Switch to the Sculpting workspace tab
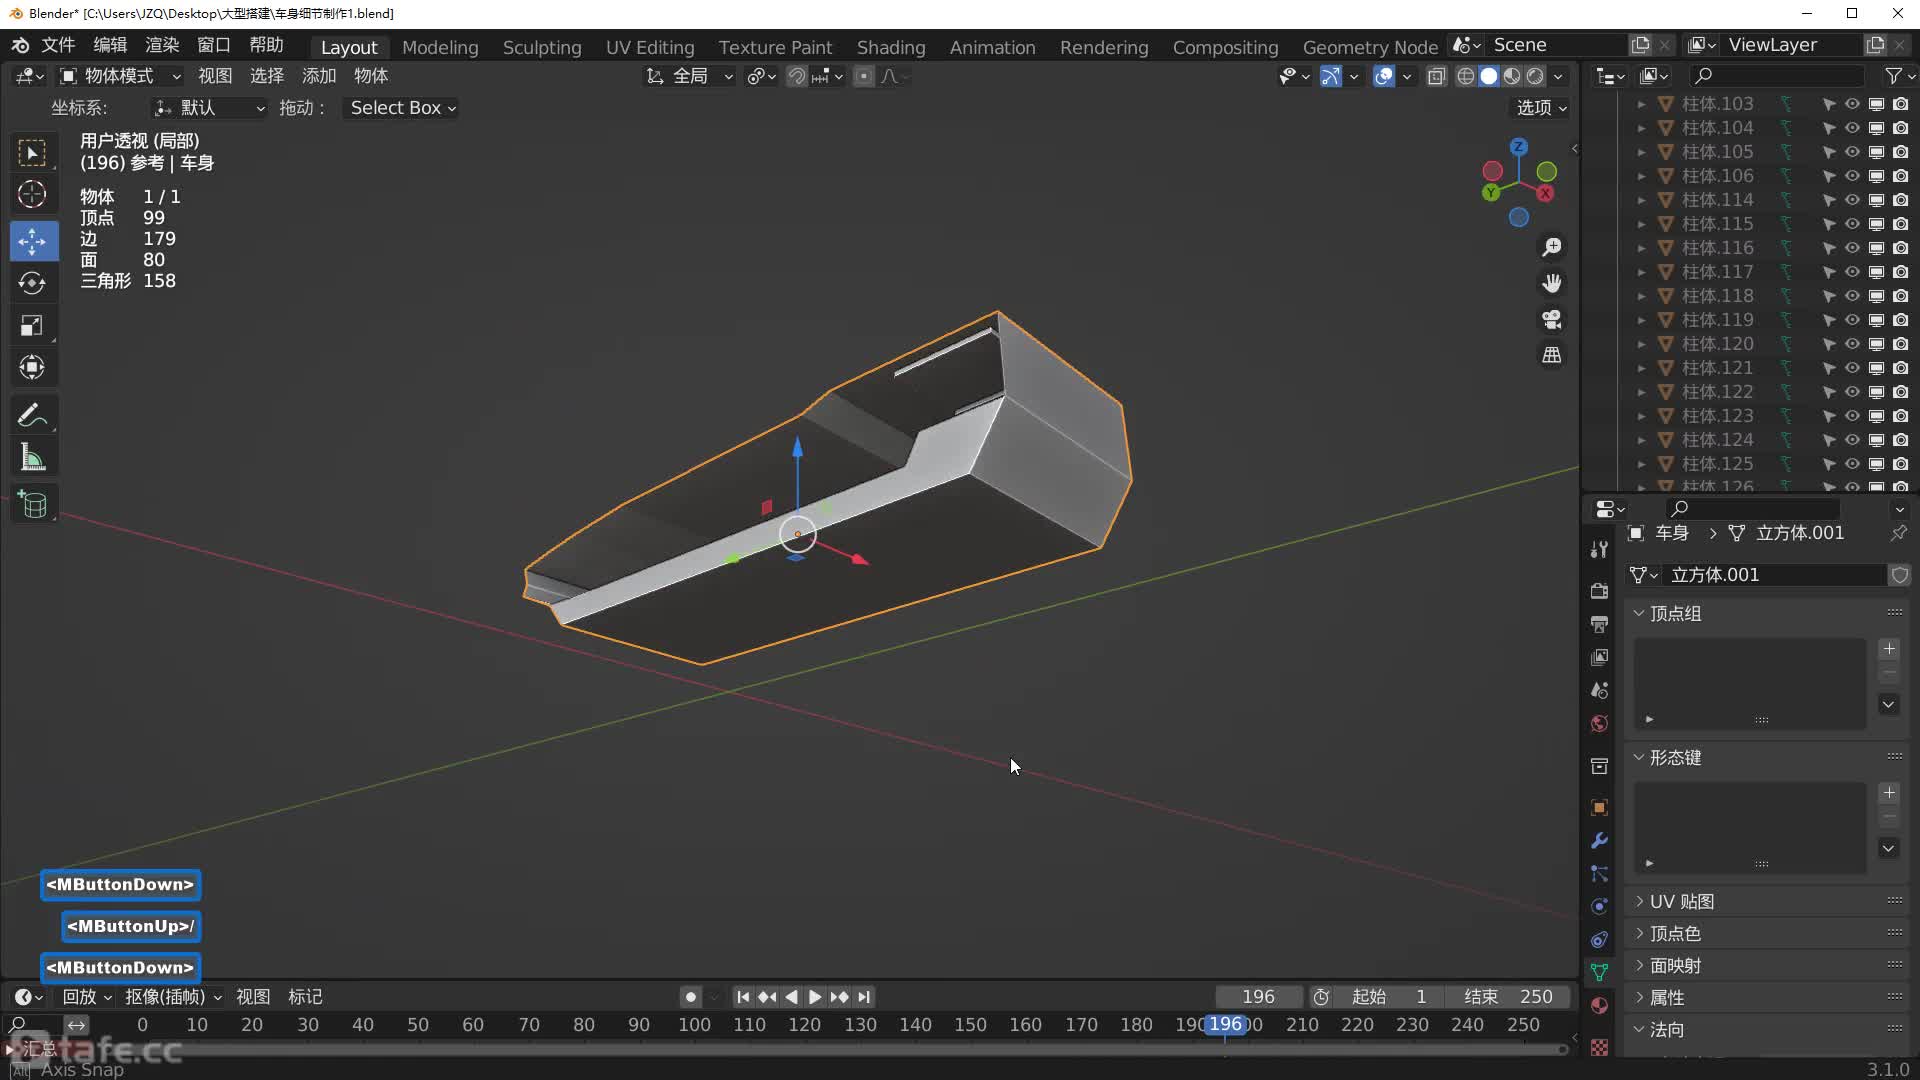The width and height of the screenshot is (1920, 1080). [541, 47]
